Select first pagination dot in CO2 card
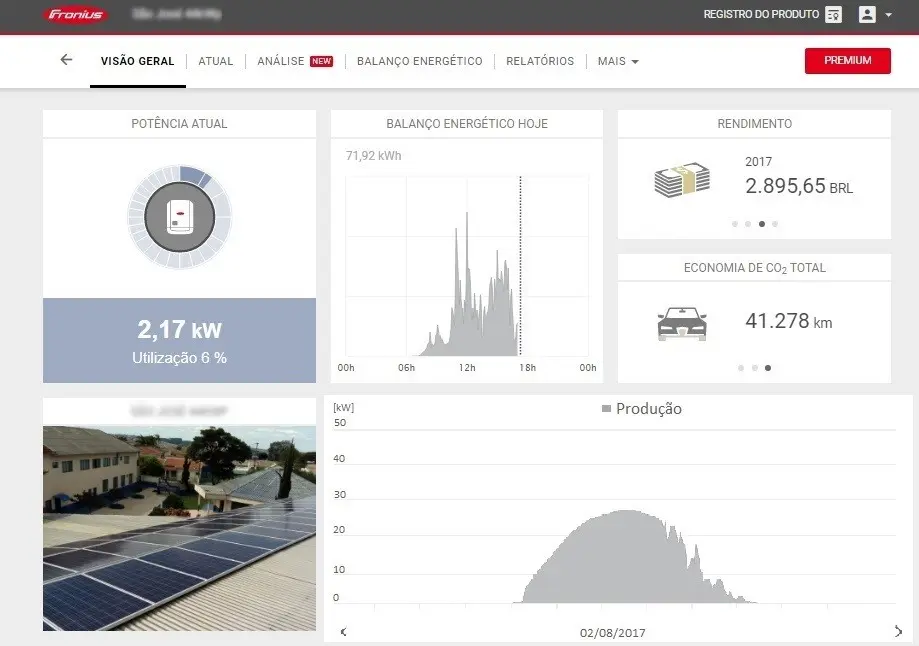The height and width of the screenshot is (646, 919). point(741,368)
